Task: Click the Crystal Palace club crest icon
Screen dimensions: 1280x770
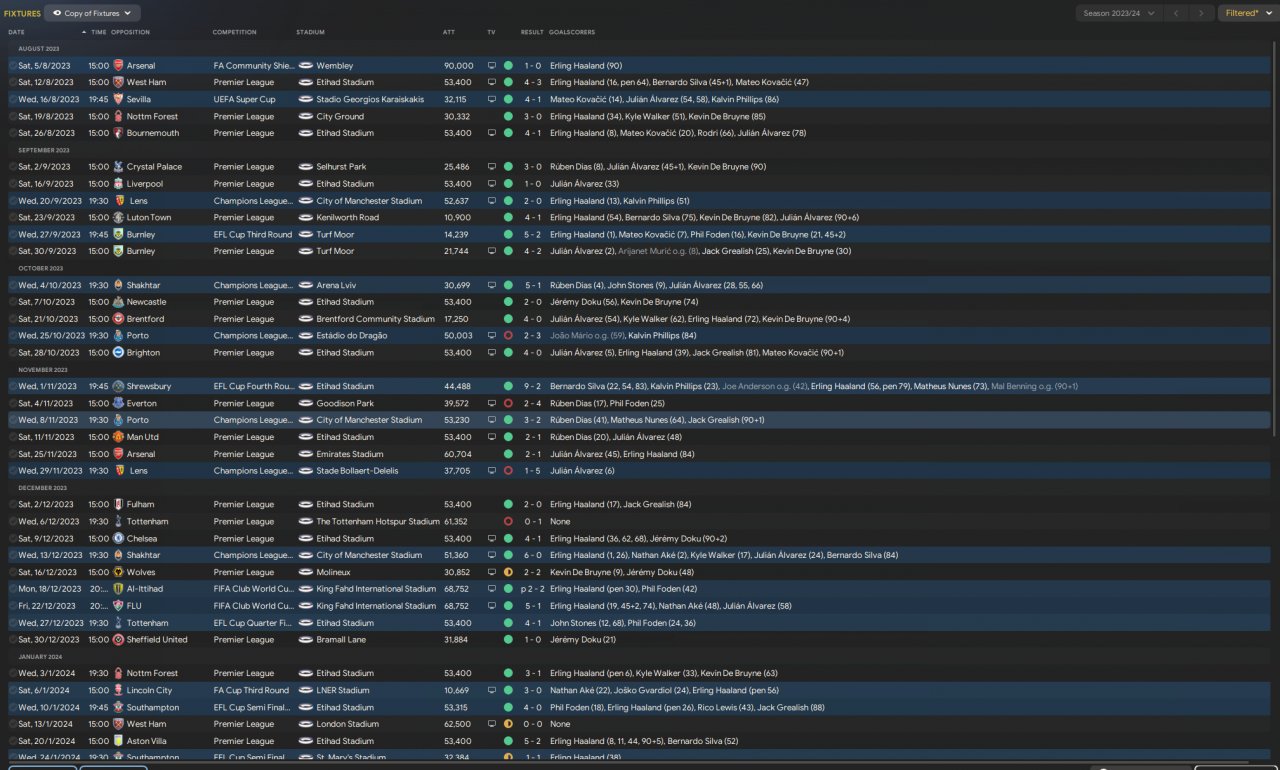Action: pos(118,167)
